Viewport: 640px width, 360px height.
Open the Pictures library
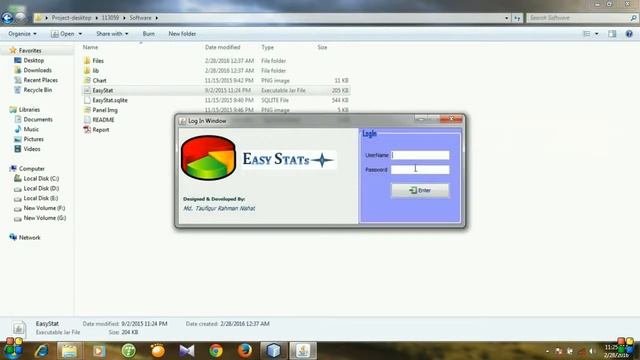(x=33, y=139)
